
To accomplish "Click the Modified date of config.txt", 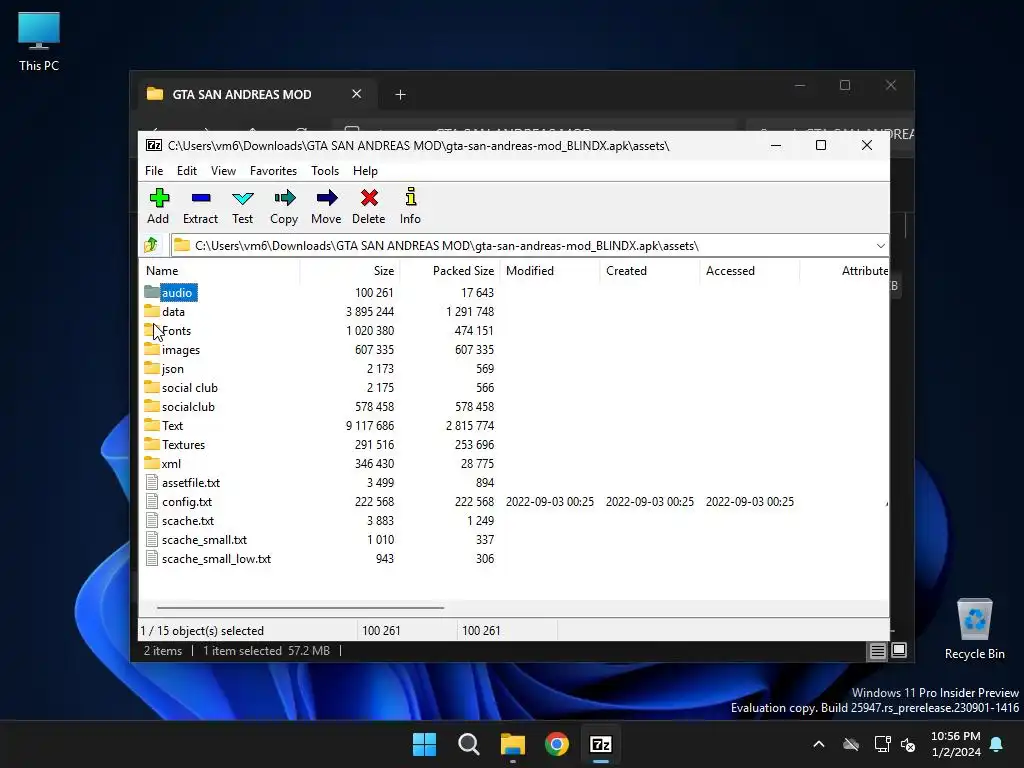I will tap(550, 502).
